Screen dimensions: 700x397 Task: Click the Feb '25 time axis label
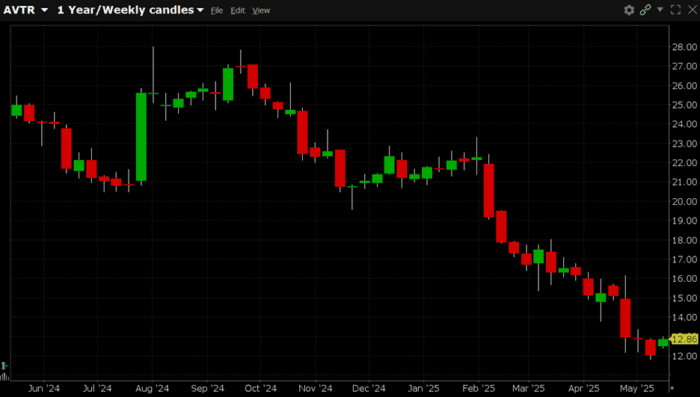click(479, 388)
